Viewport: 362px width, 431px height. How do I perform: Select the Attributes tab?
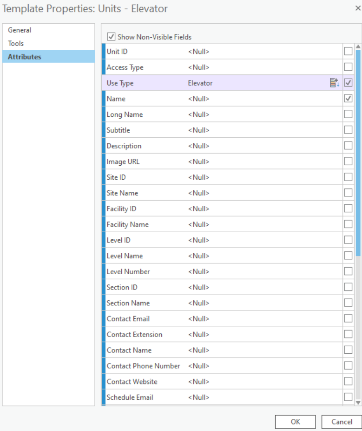[48, 57]
